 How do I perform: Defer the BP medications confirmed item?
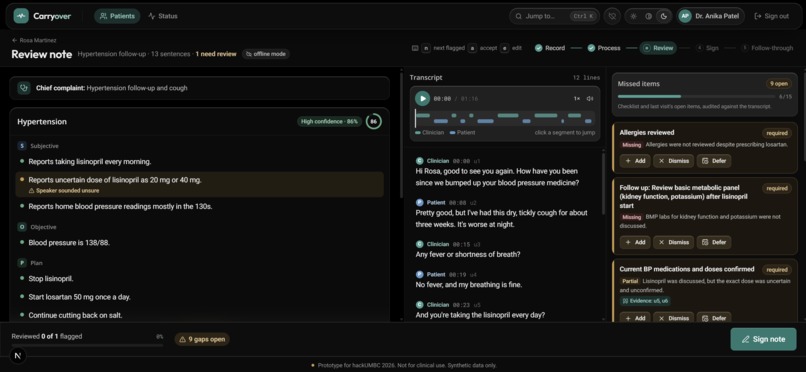click(x=714, y=318)
